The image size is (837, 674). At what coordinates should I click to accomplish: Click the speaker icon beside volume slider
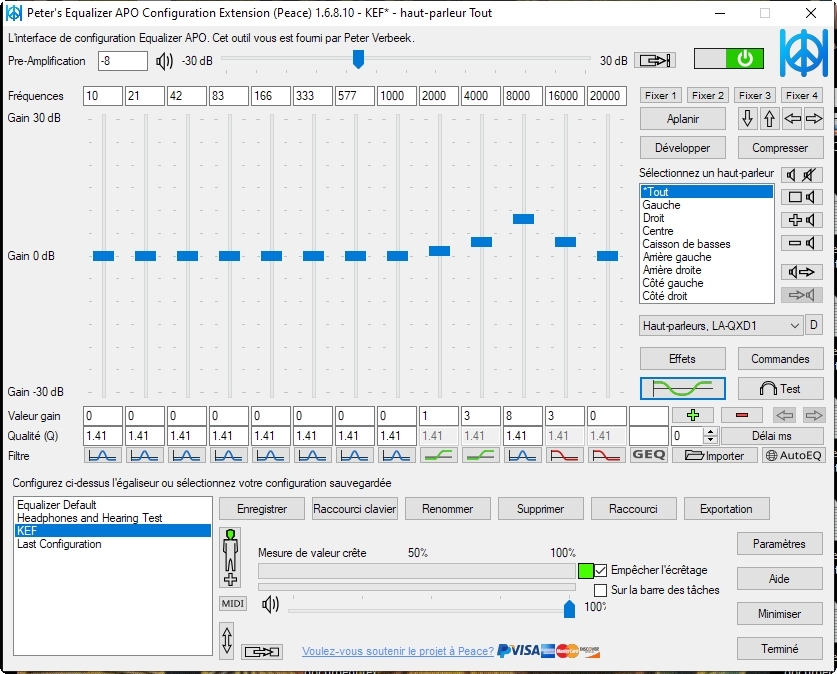tap(270, 605)
